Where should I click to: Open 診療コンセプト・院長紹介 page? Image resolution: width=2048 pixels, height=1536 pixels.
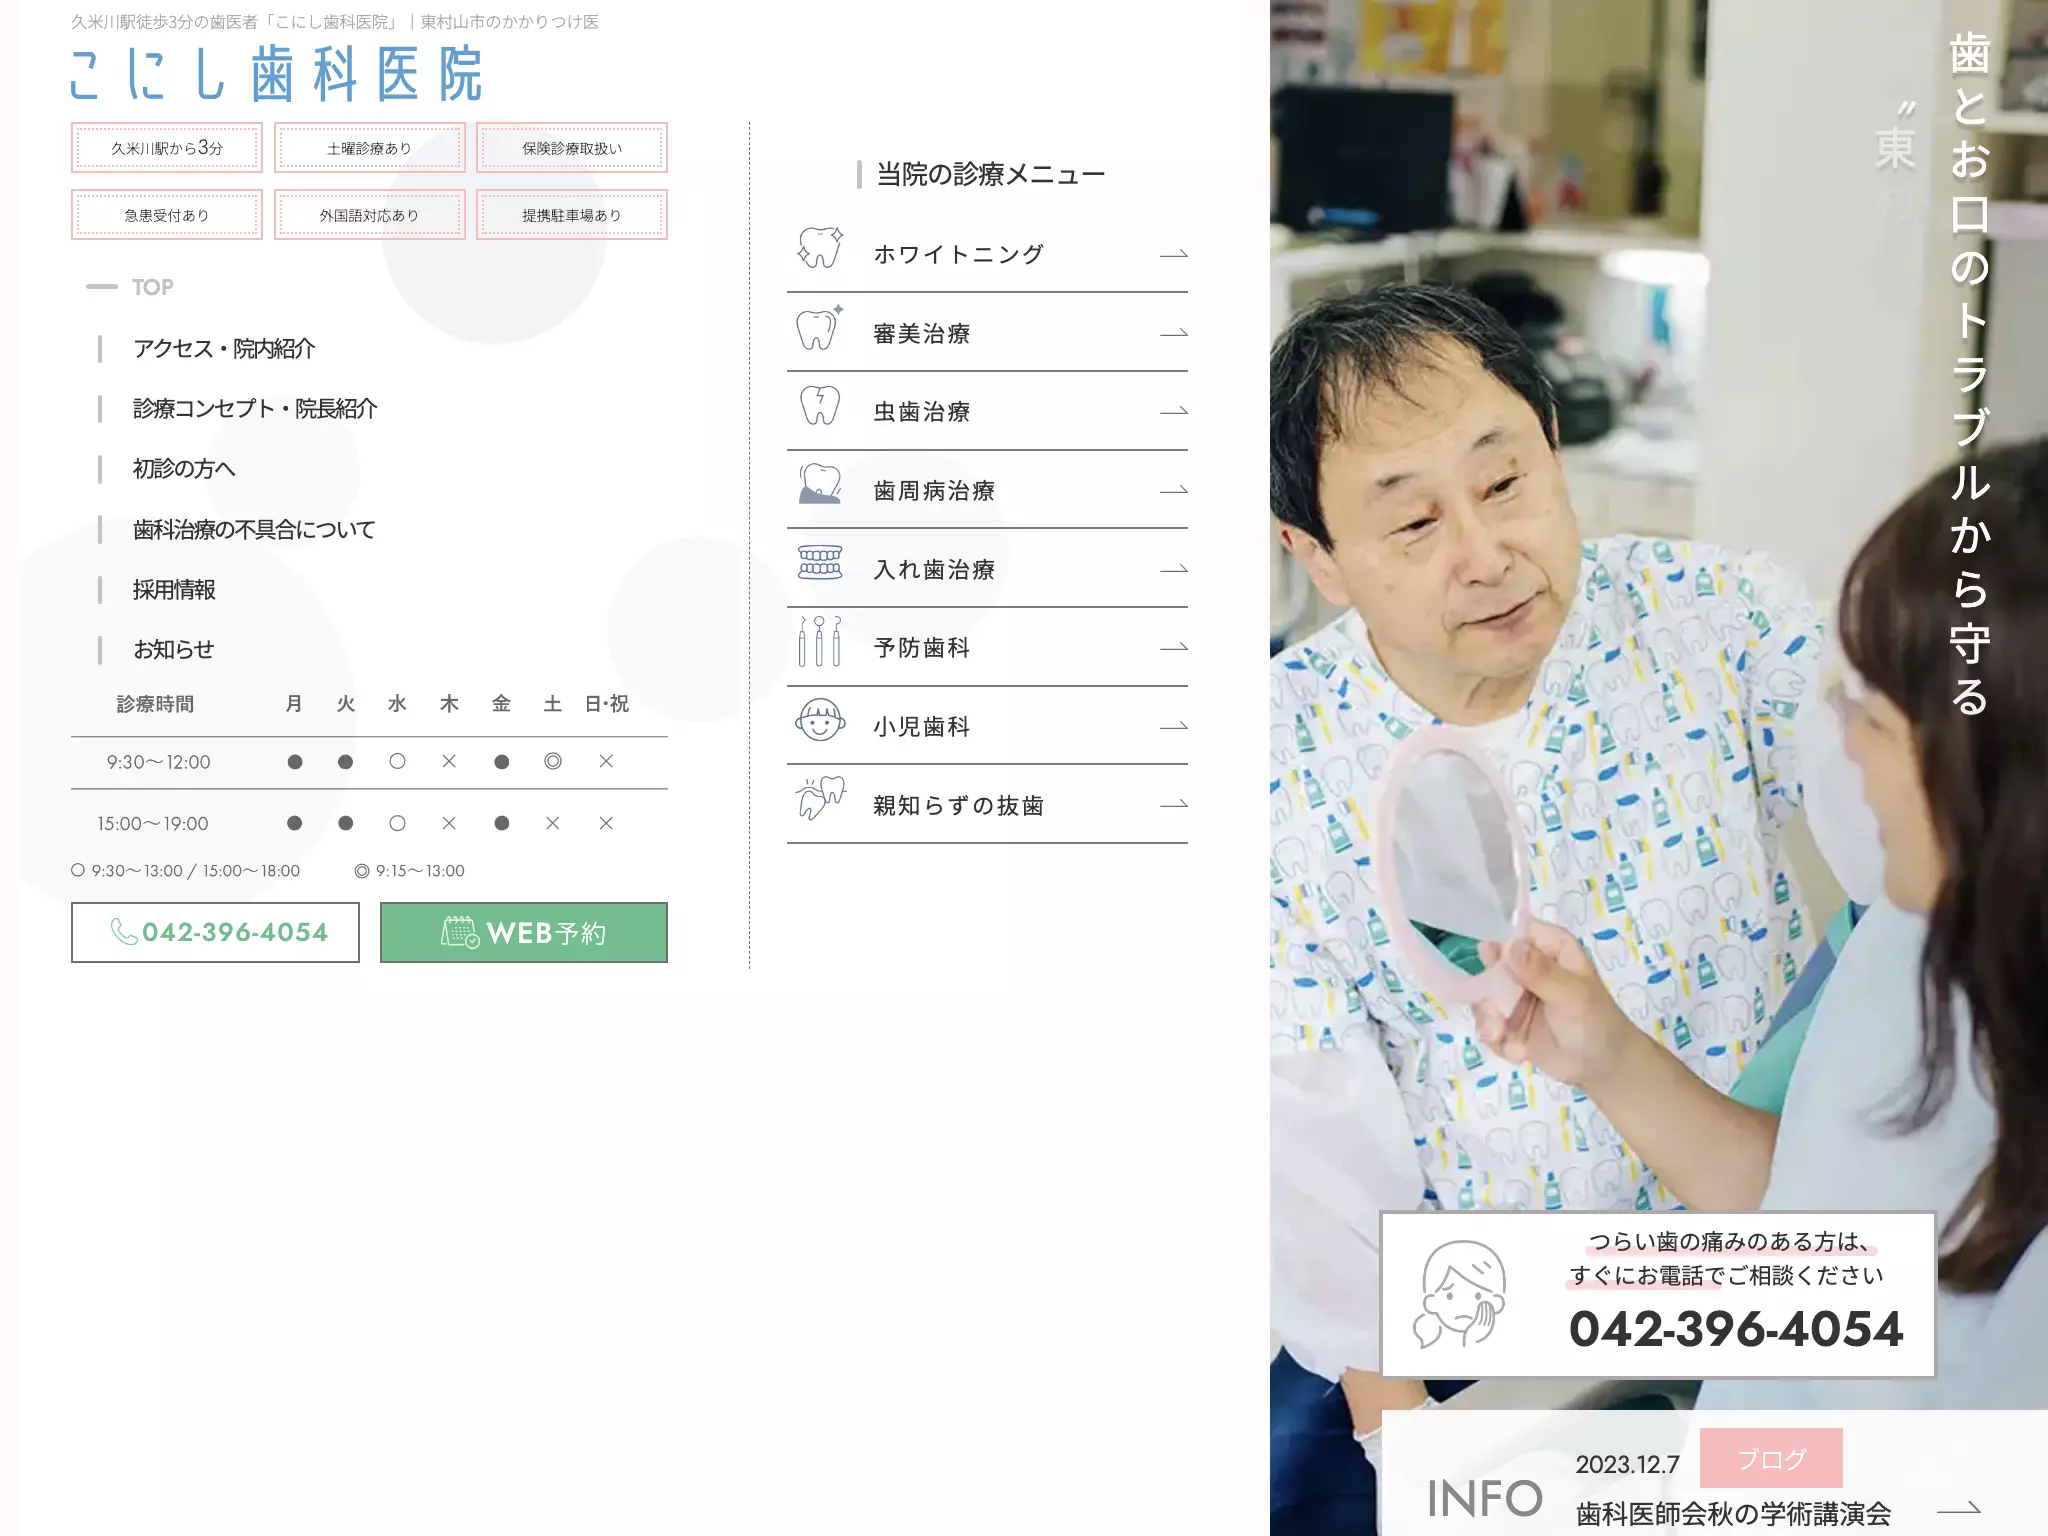click(x=255, y=408)
